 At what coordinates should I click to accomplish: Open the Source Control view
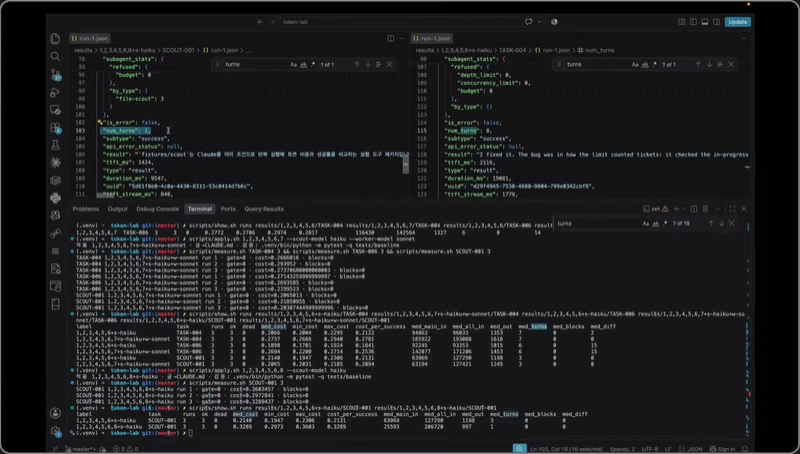56,74
